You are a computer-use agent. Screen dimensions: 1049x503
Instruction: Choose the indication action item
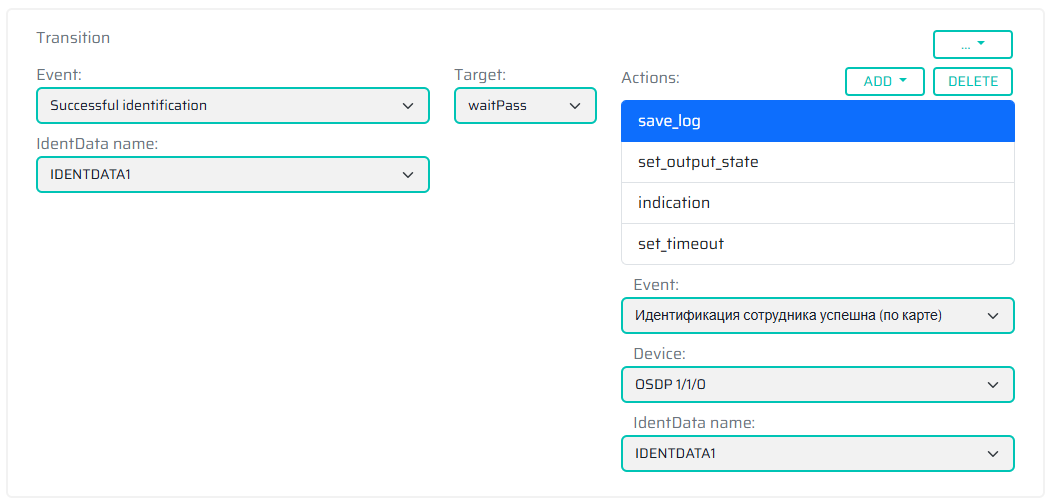pos(817,203)
